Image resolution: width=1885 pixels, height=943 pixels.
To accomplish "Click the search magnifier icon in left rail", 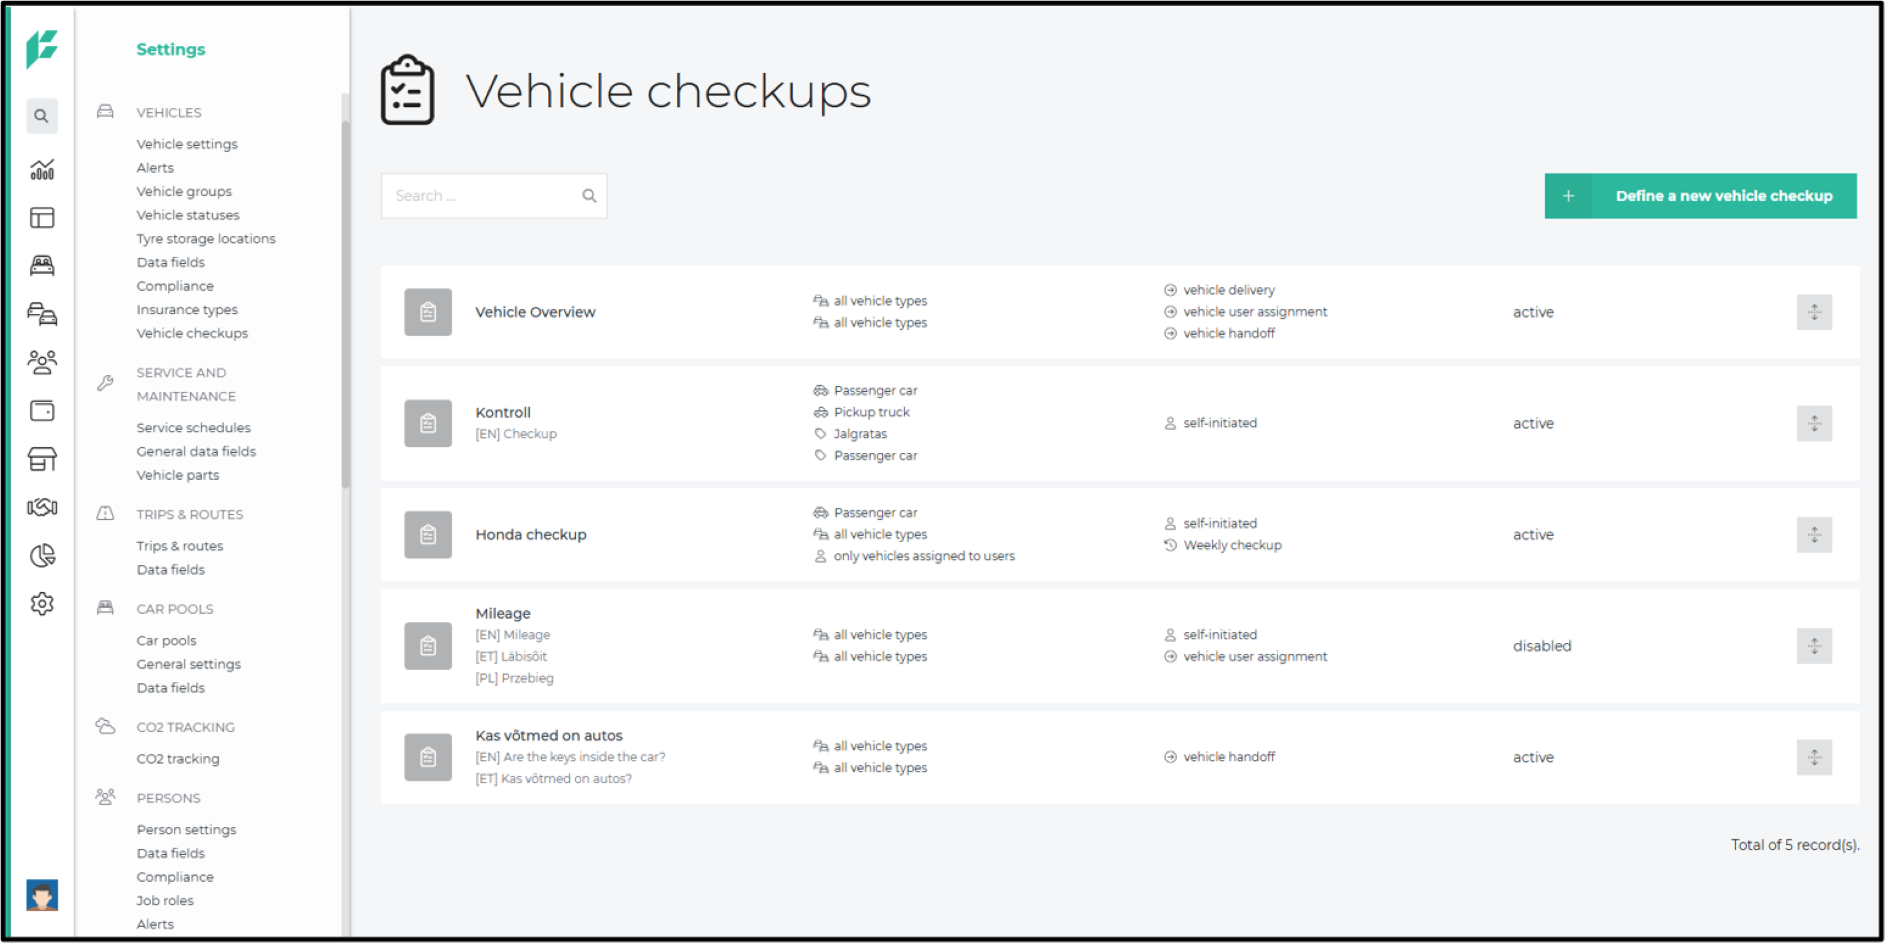I will (x=41, y=116).
